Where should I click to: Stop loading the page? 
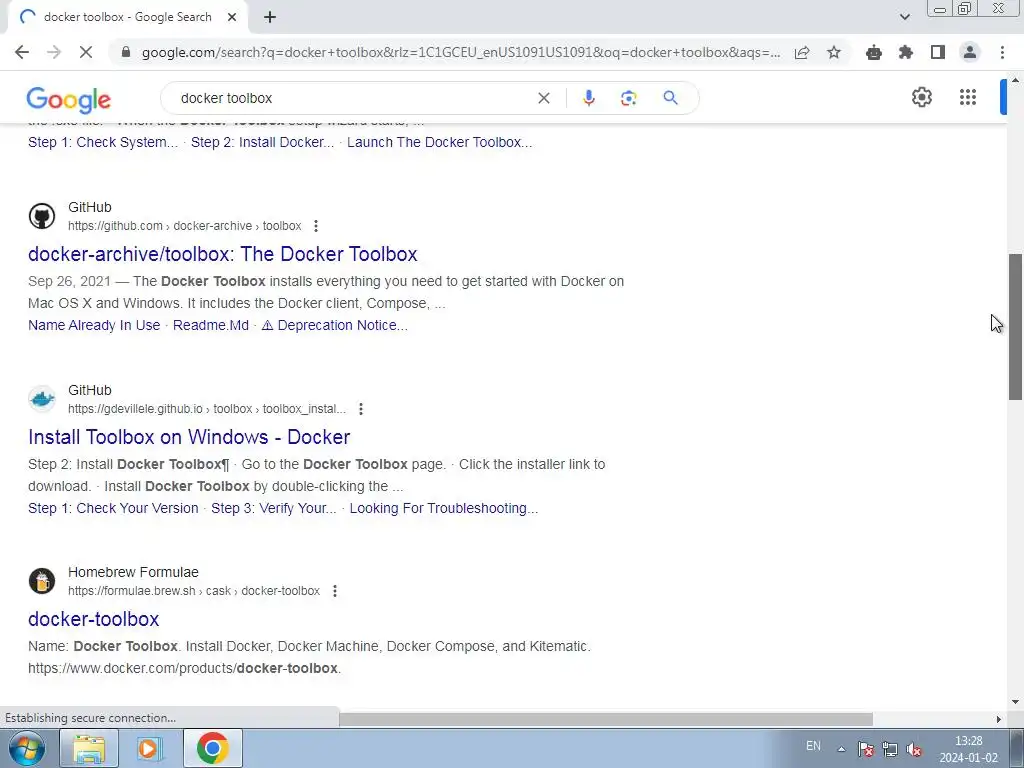pos(86,52)
